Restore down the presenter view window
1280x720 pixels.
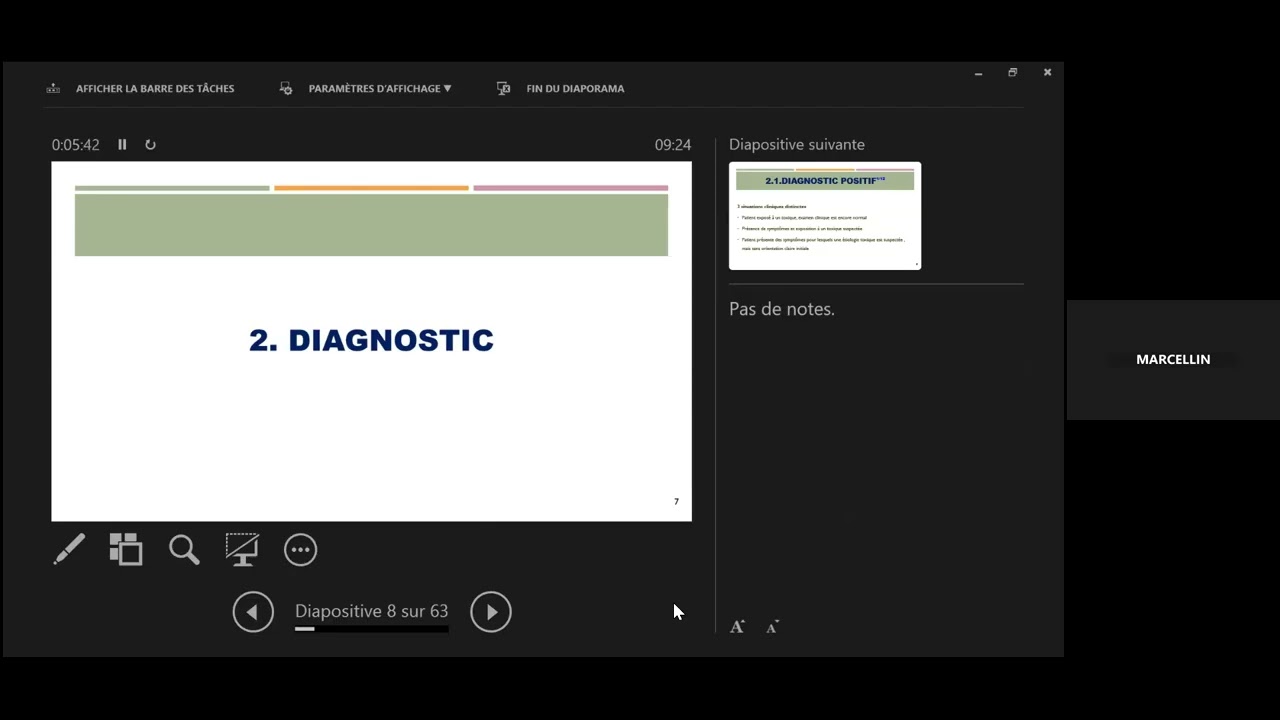click(1012, 72)
